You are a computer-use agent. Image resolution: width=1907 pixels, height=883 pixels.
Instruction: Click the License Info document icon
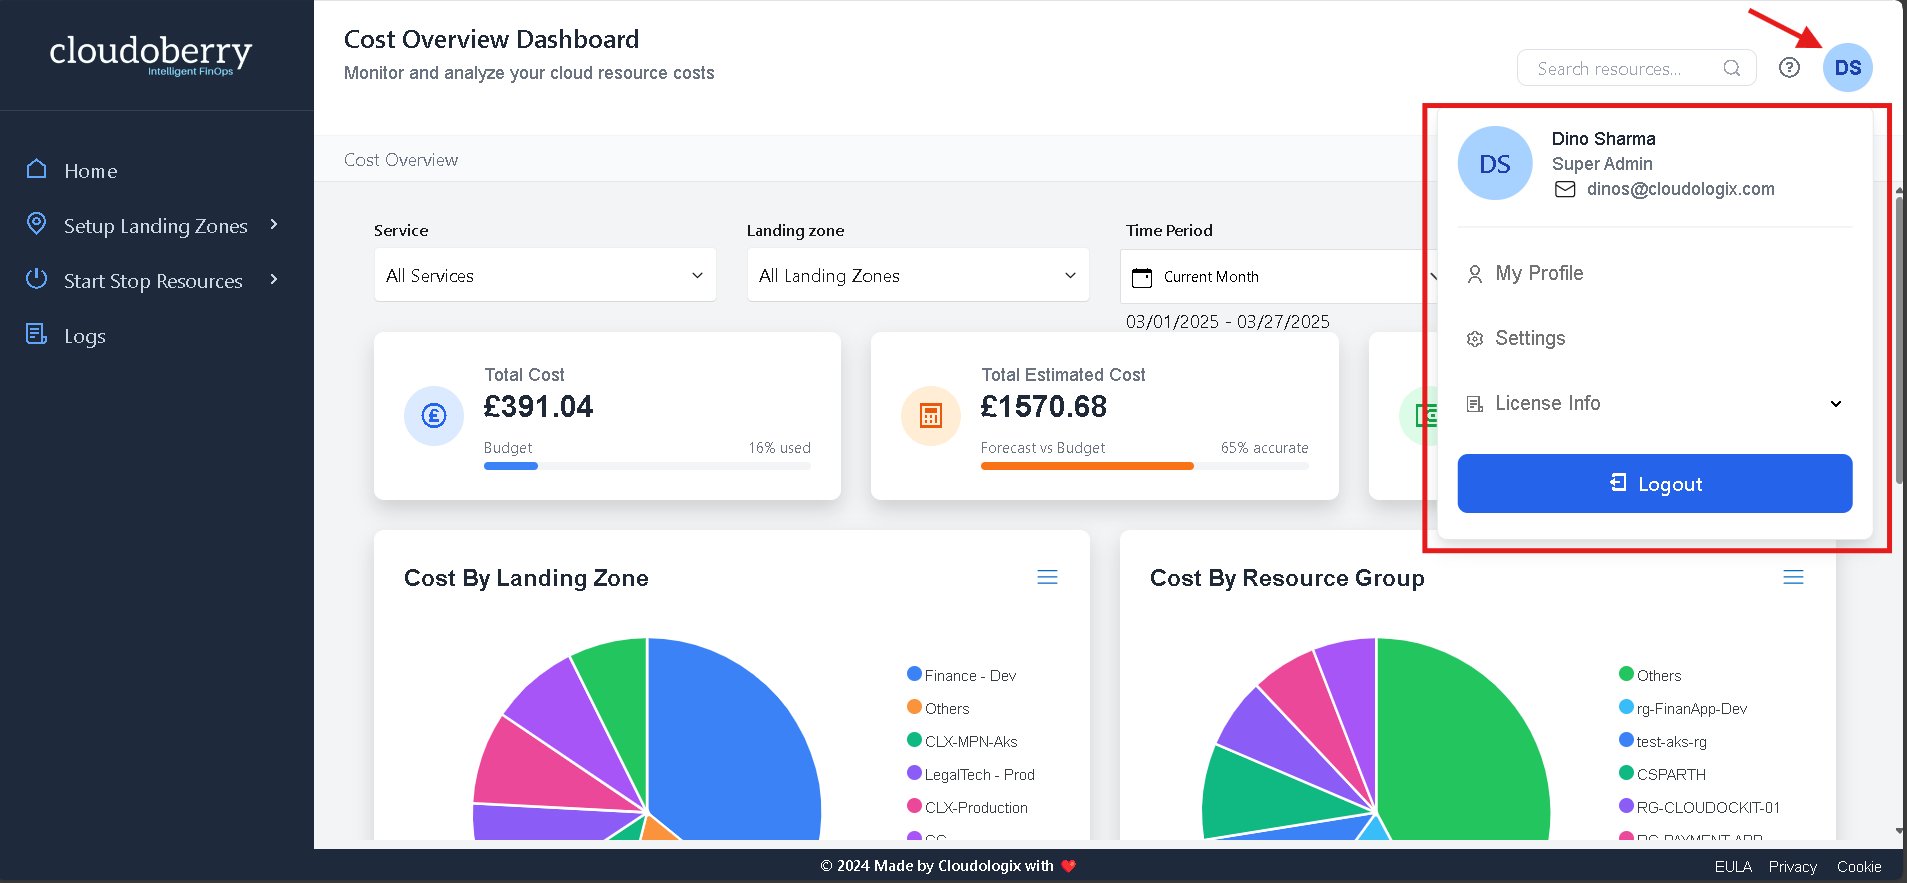click(1475, 404)
